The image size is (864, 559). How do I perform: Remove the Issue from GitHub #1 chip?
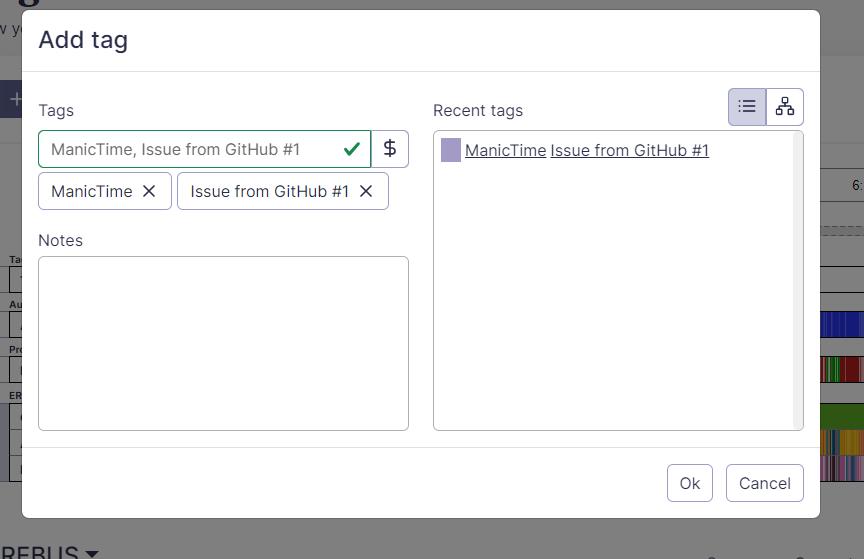tap(366, 191)
